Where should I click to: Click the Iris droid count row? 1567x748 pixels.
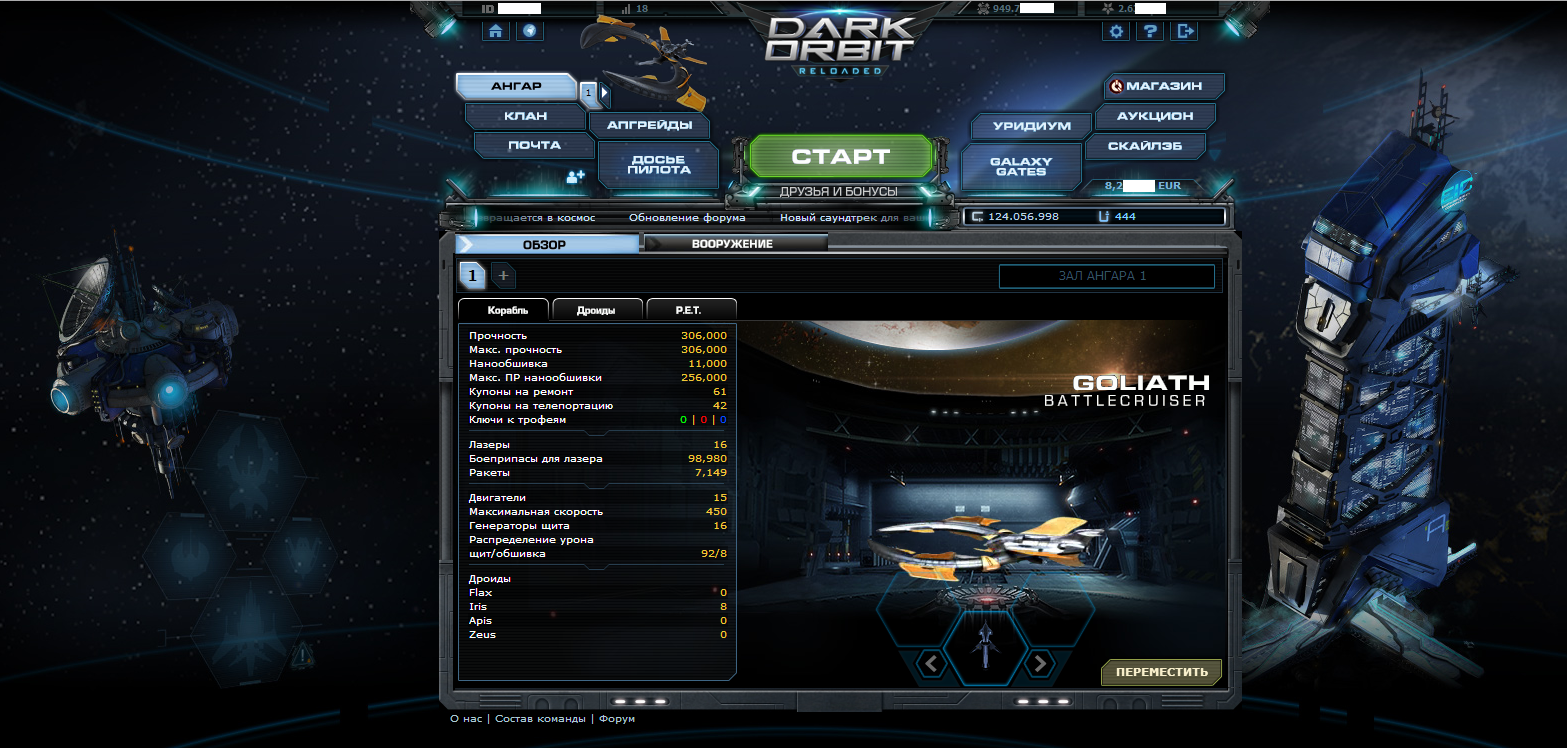click(x=597, y=607)
